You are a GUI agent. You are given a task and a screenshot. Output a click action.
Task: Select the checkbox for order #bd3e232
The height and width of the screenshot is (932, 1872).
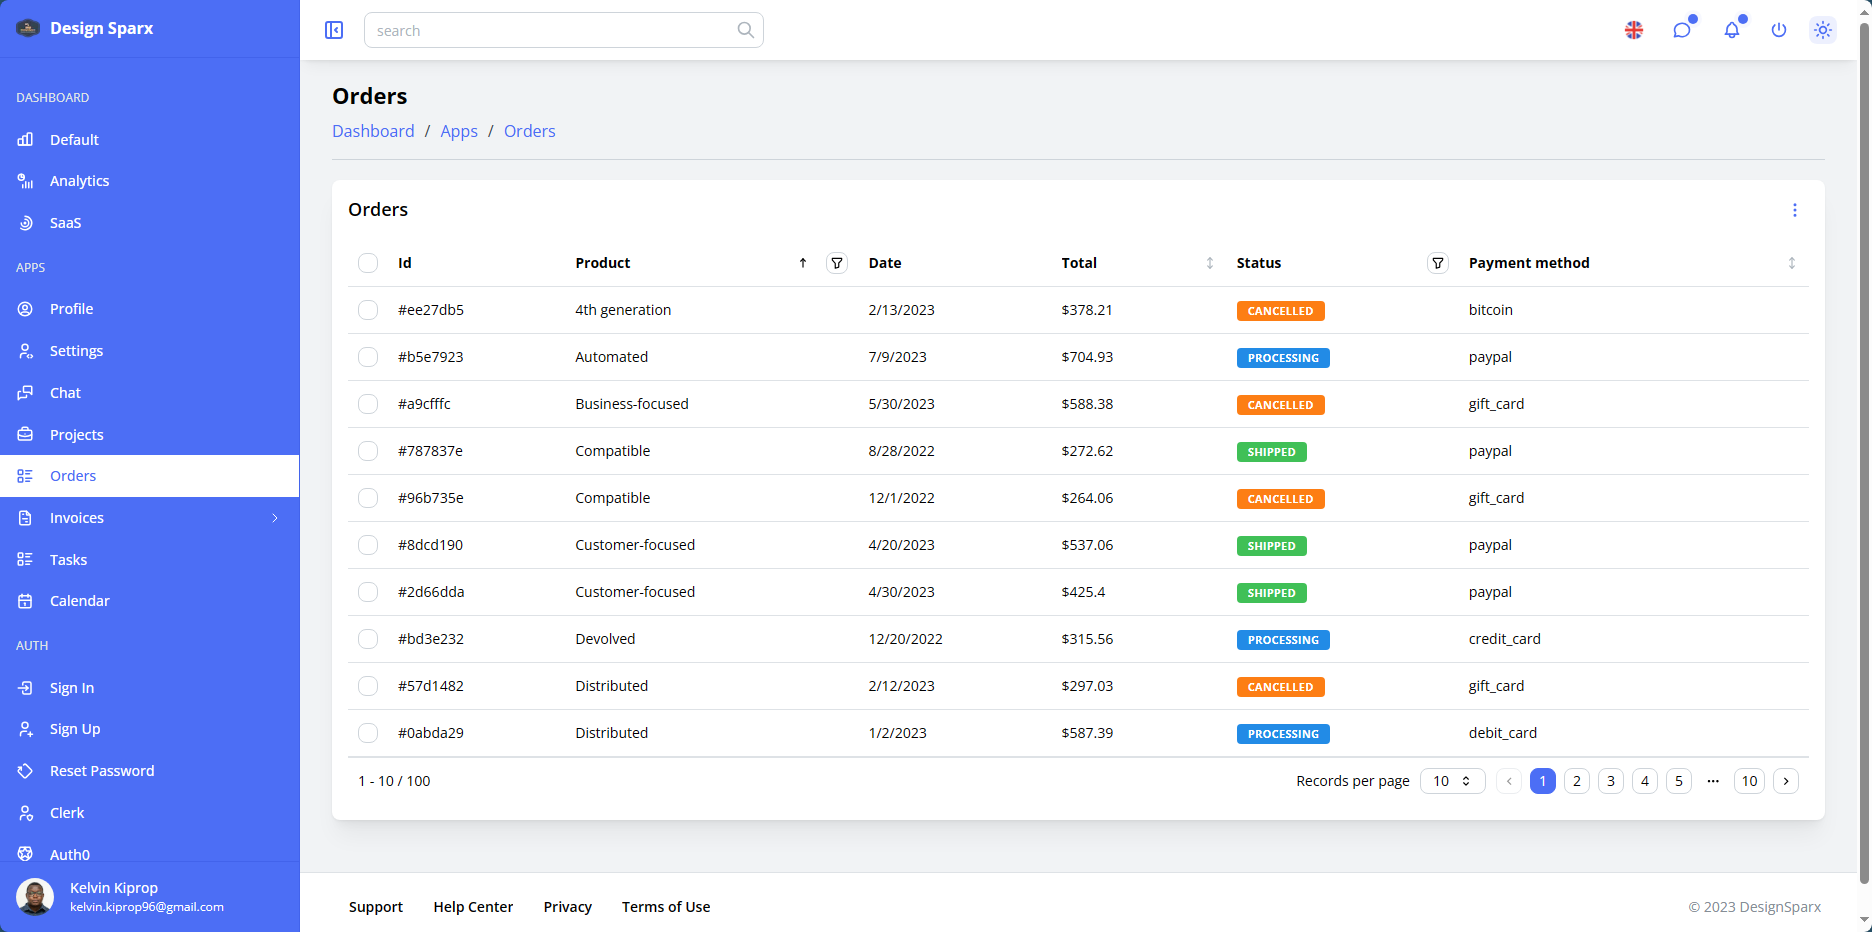click(368, 639)
